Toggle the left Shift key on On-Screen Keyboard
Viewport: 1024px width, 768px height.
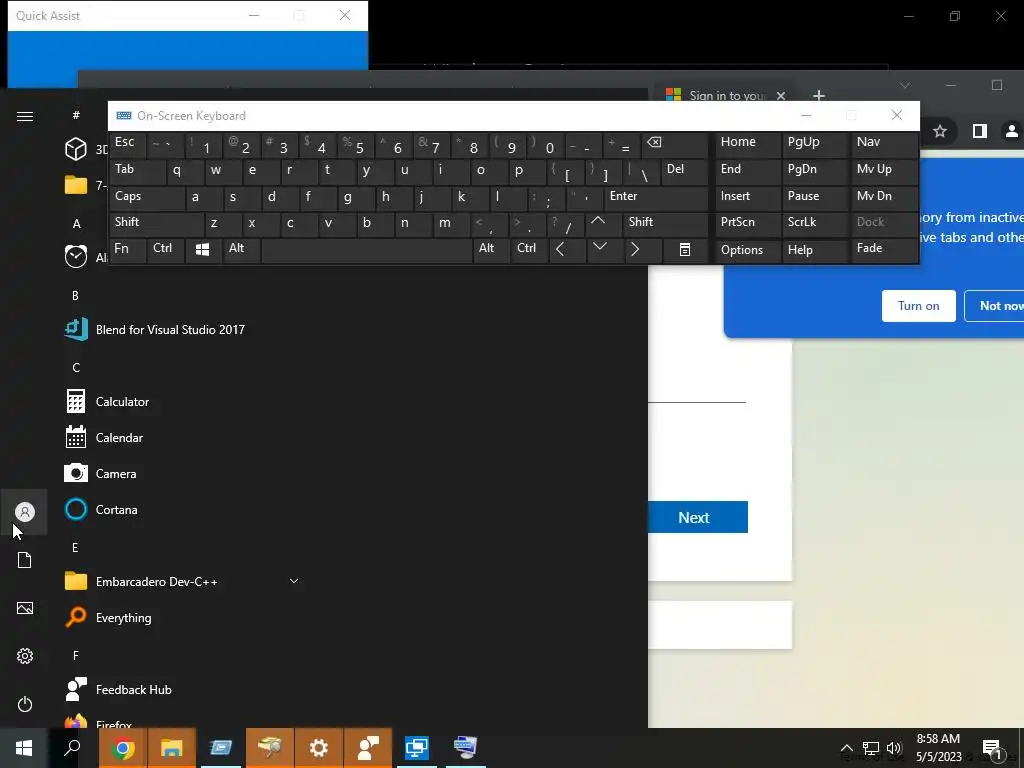157,223
